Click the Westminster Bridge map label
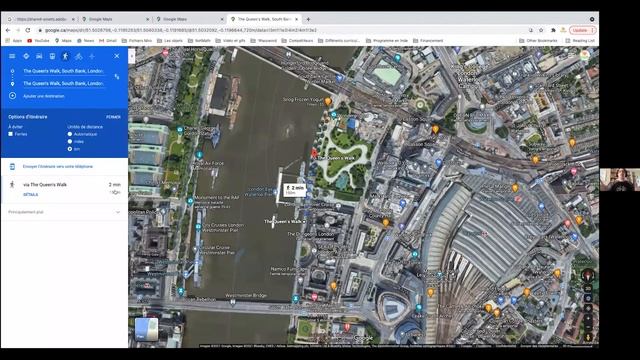 pos(246,295)
